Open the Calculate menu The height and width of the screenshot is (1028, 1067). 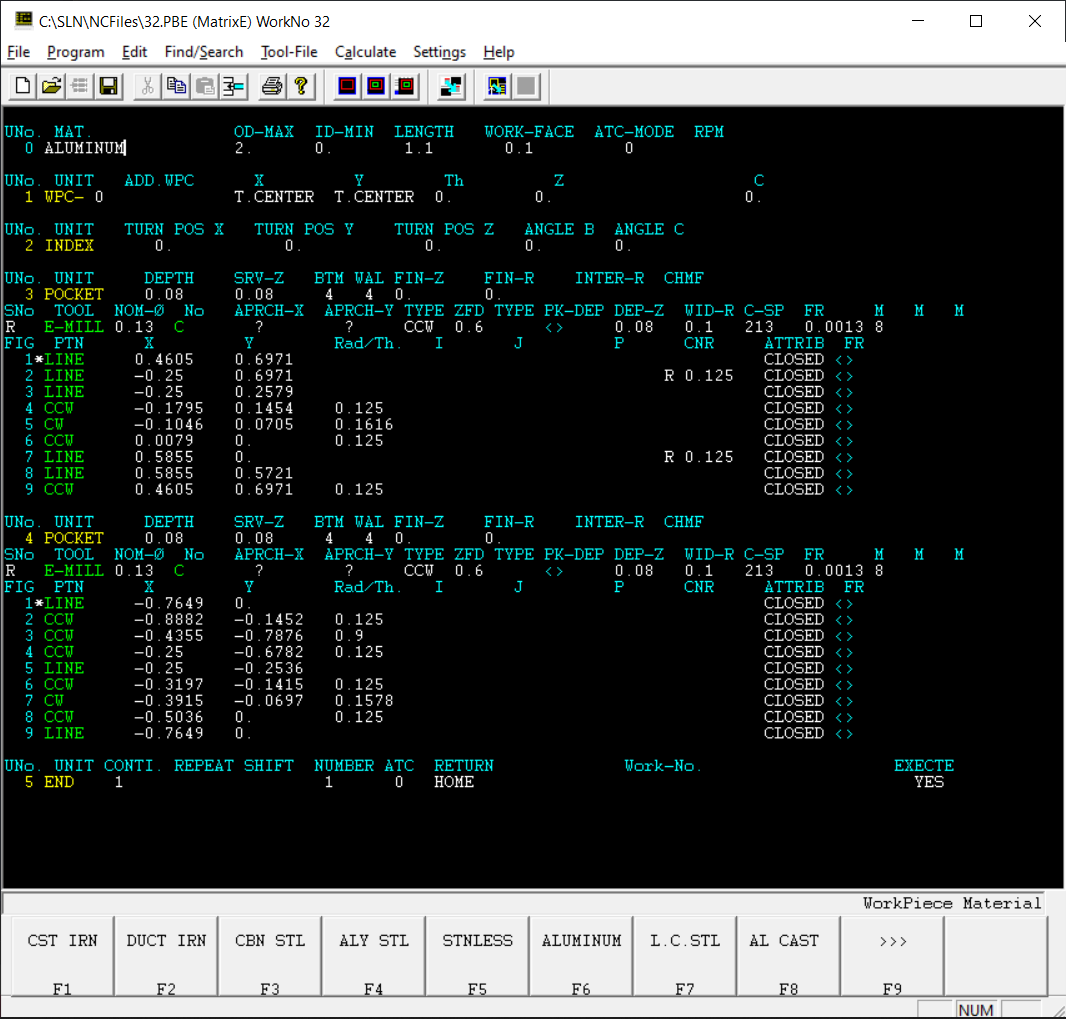pyautogui.click(x=365, y=52)
